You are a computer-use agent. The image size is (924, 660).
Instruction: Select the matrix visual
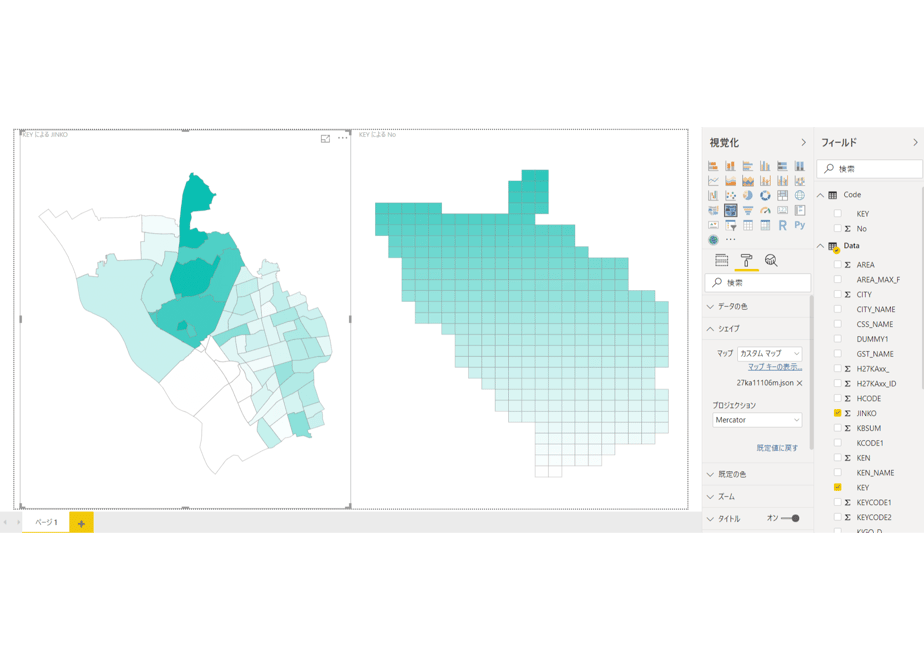[765, 225]
